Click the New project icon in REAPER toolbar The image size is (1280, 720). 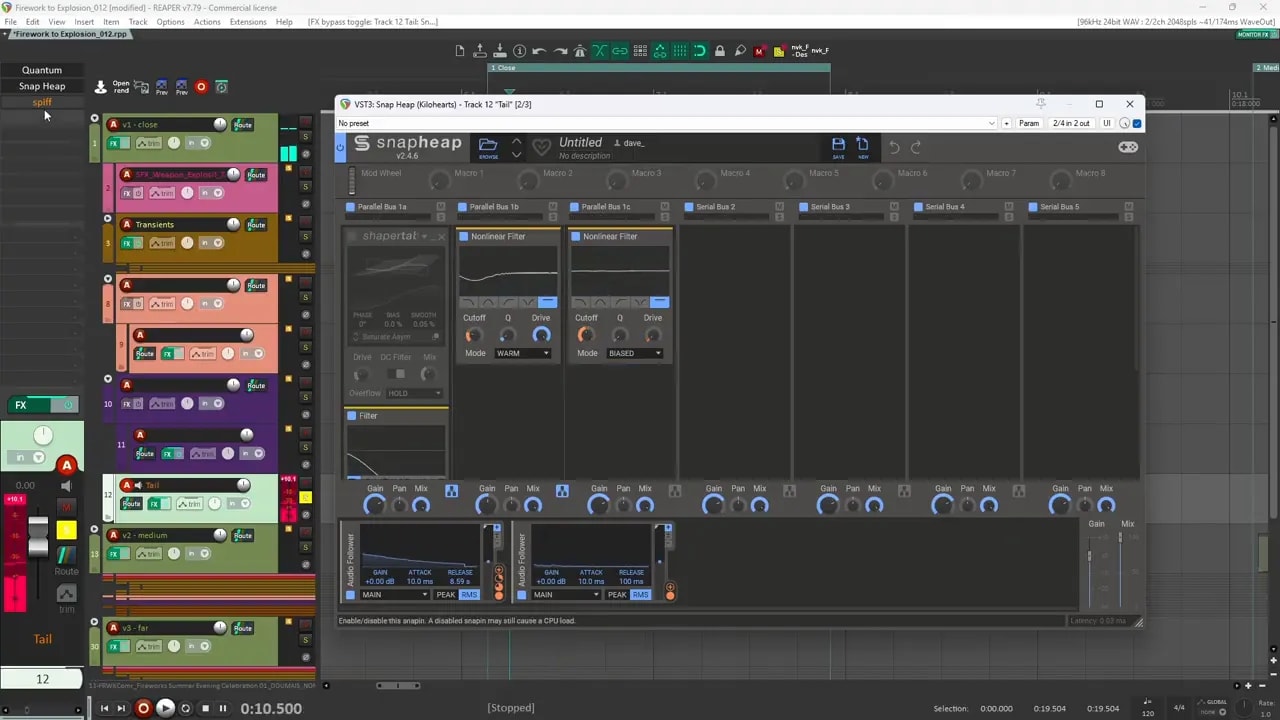point(460,51)
